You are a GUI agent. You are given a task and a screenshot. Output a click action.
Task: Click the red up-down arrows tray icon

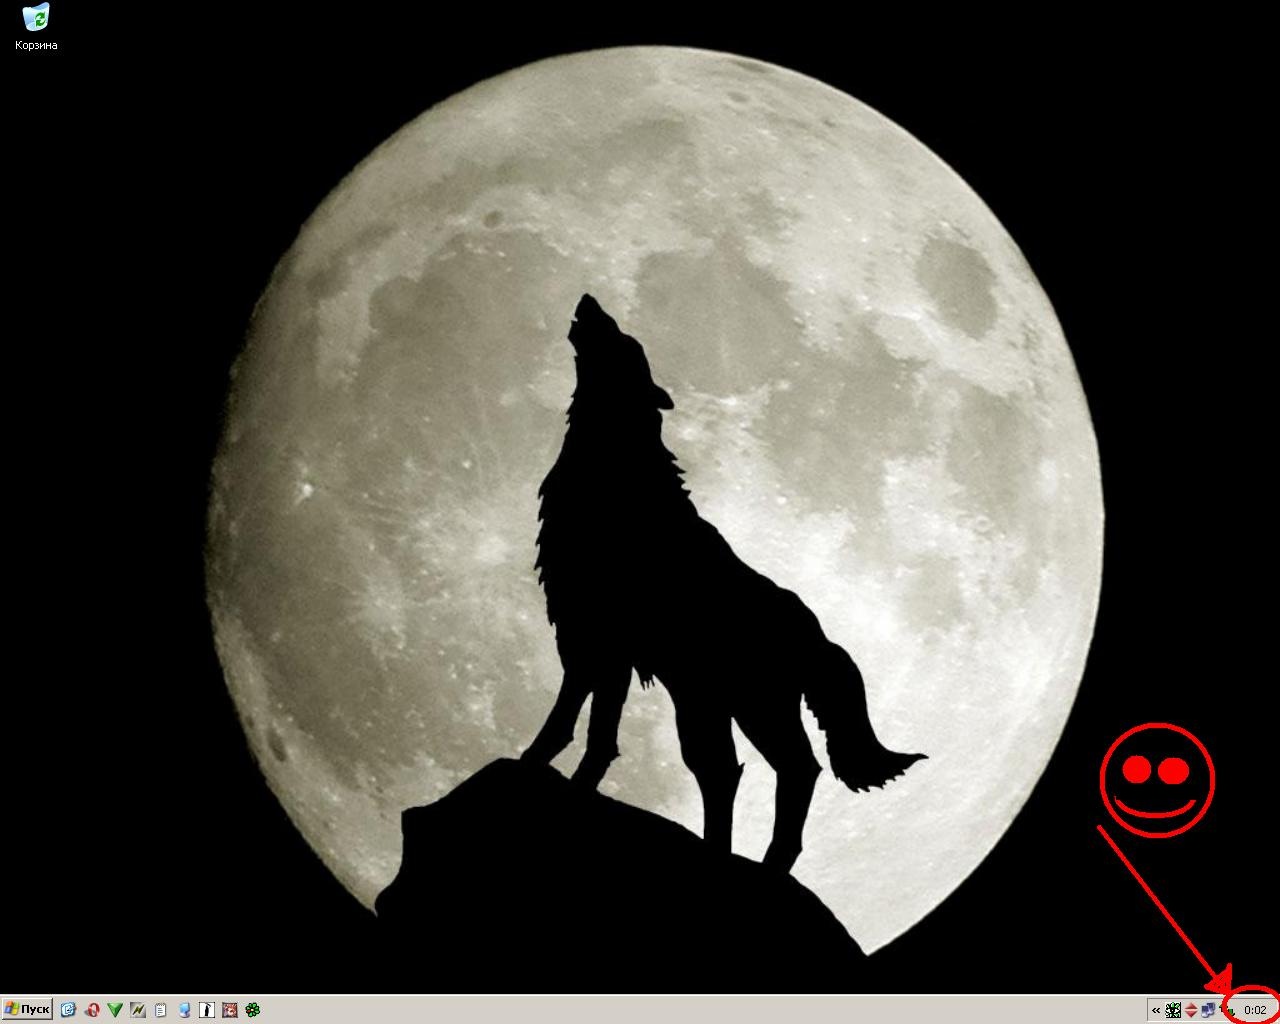coord(1191,1010)
